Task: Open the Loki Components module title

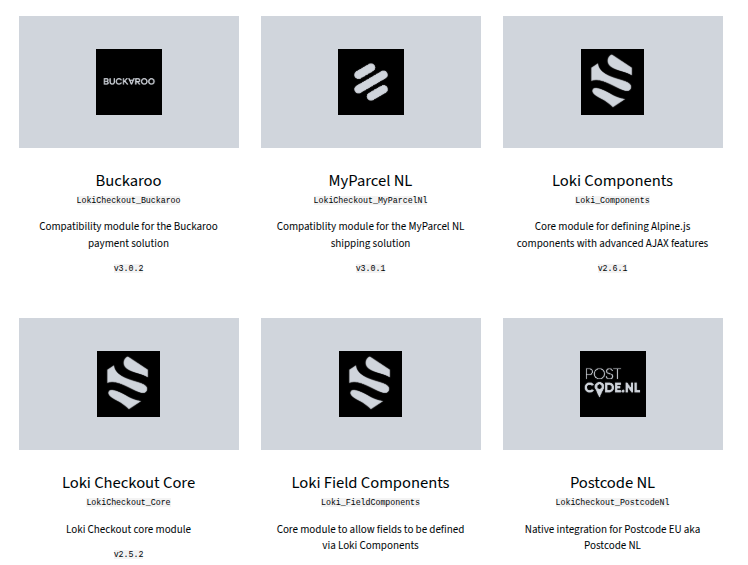Action: pos(613,181)
